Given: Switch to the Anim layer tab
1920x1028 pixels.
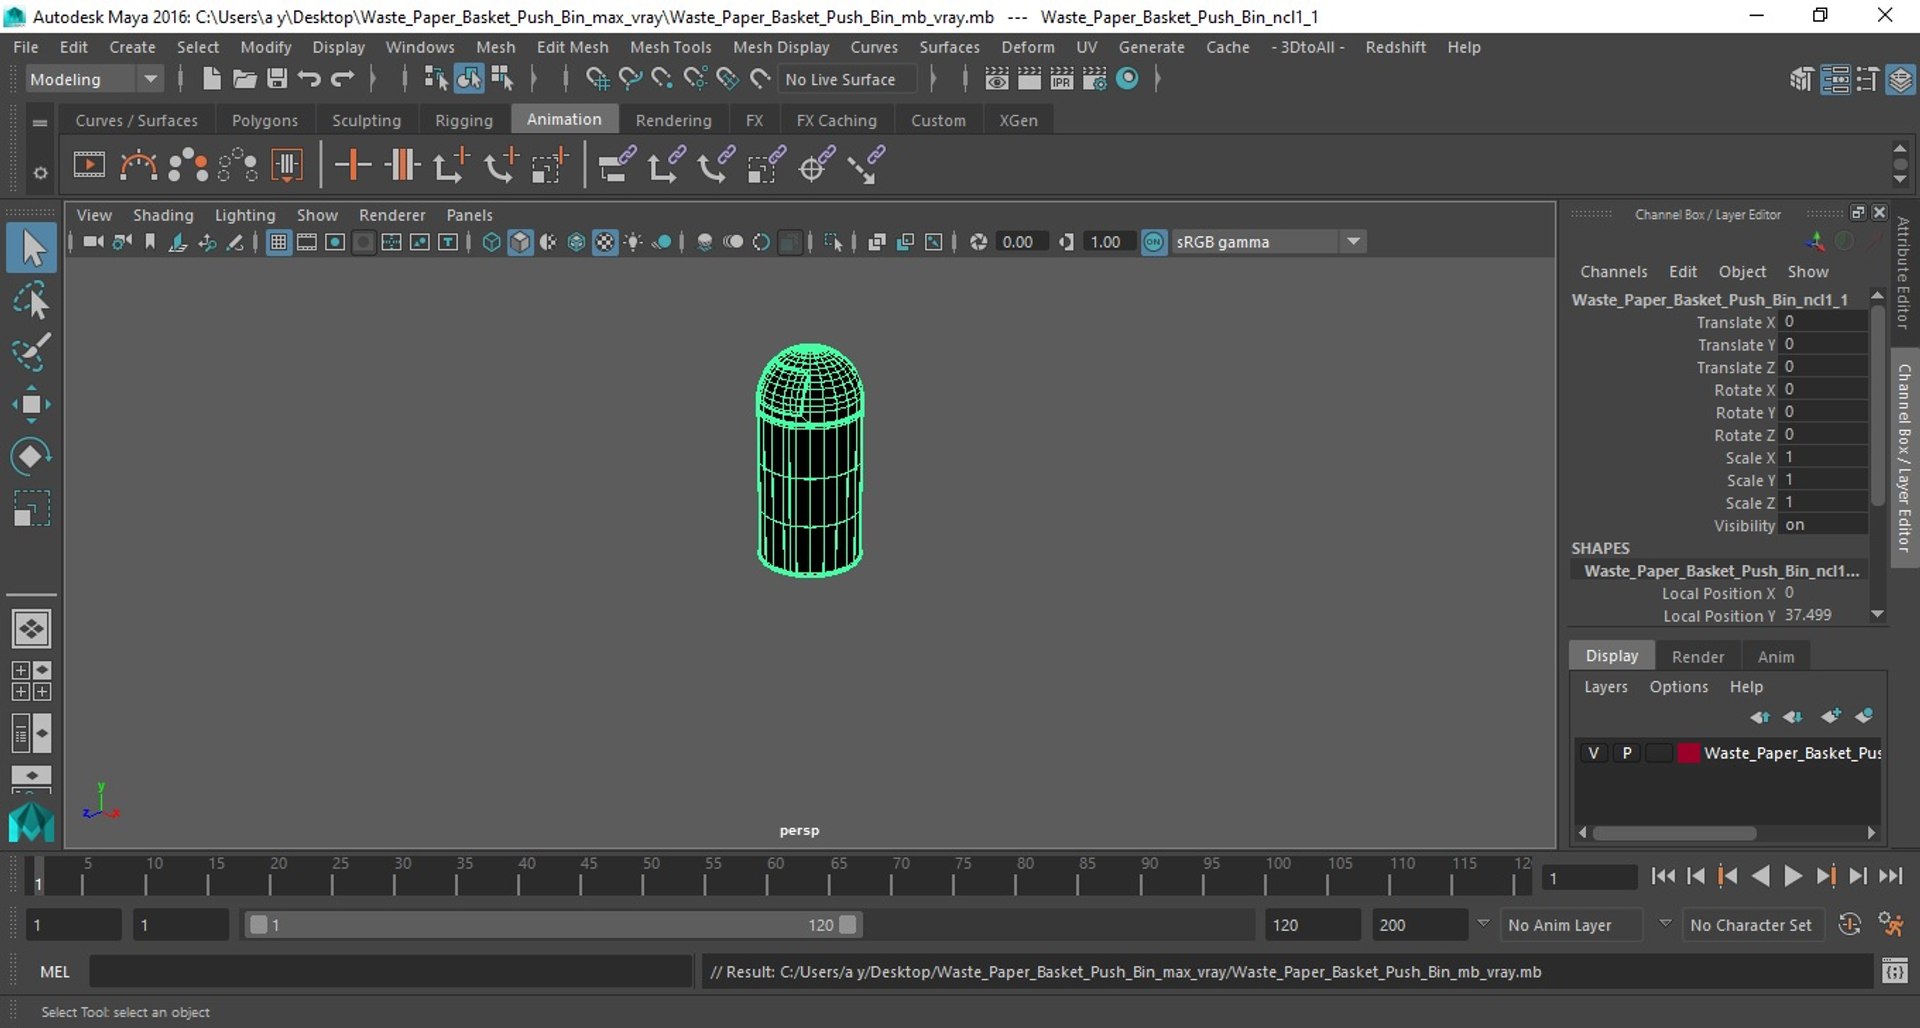Looking at the screenshot, I should (1775, 656).
